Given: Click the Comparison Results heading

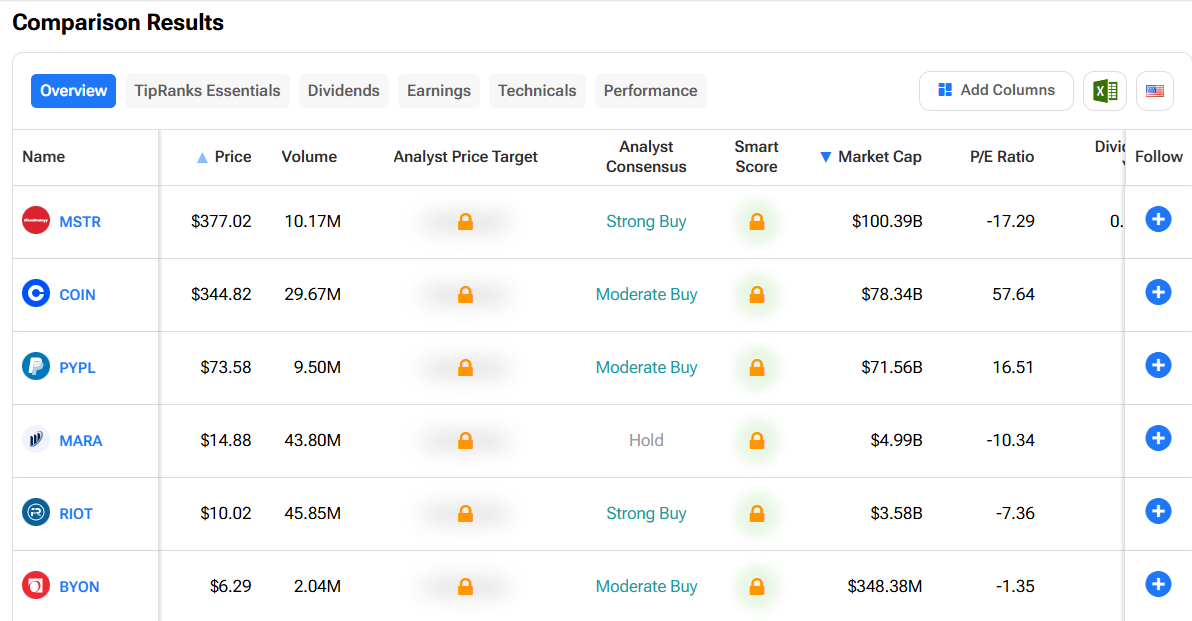Looking at the screenshot, I should tap(118, 23).
